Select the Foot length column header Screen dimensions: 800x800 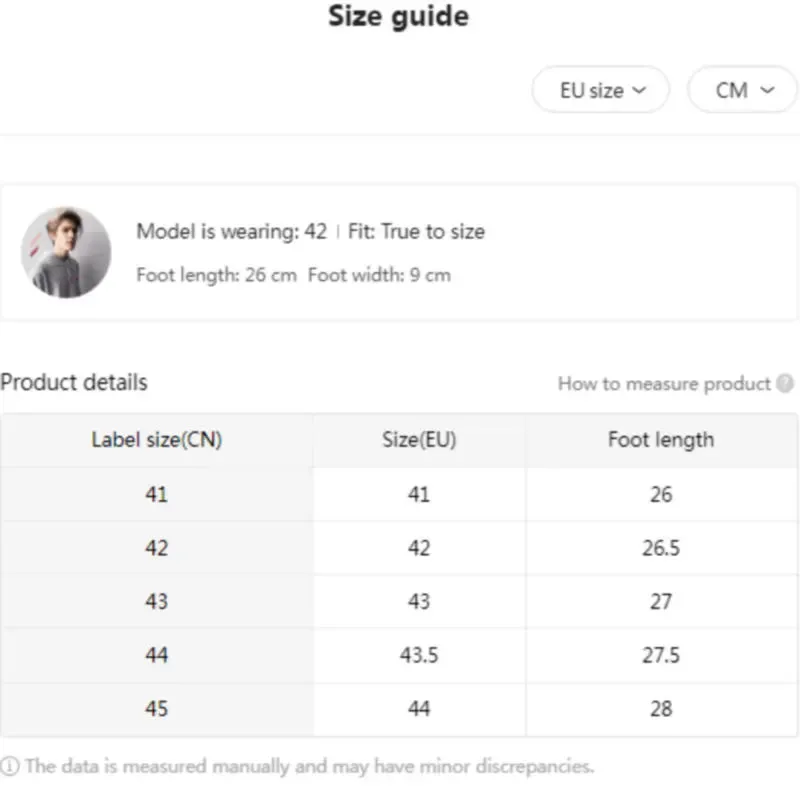662,440
